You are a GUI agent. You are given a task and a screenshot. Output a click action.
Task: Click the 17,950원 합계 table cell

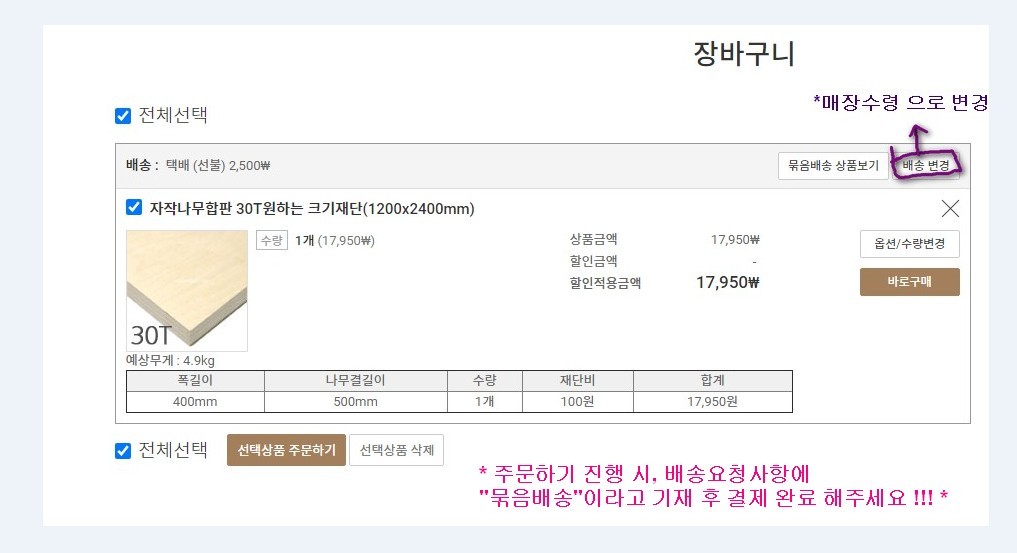(712, 402)
